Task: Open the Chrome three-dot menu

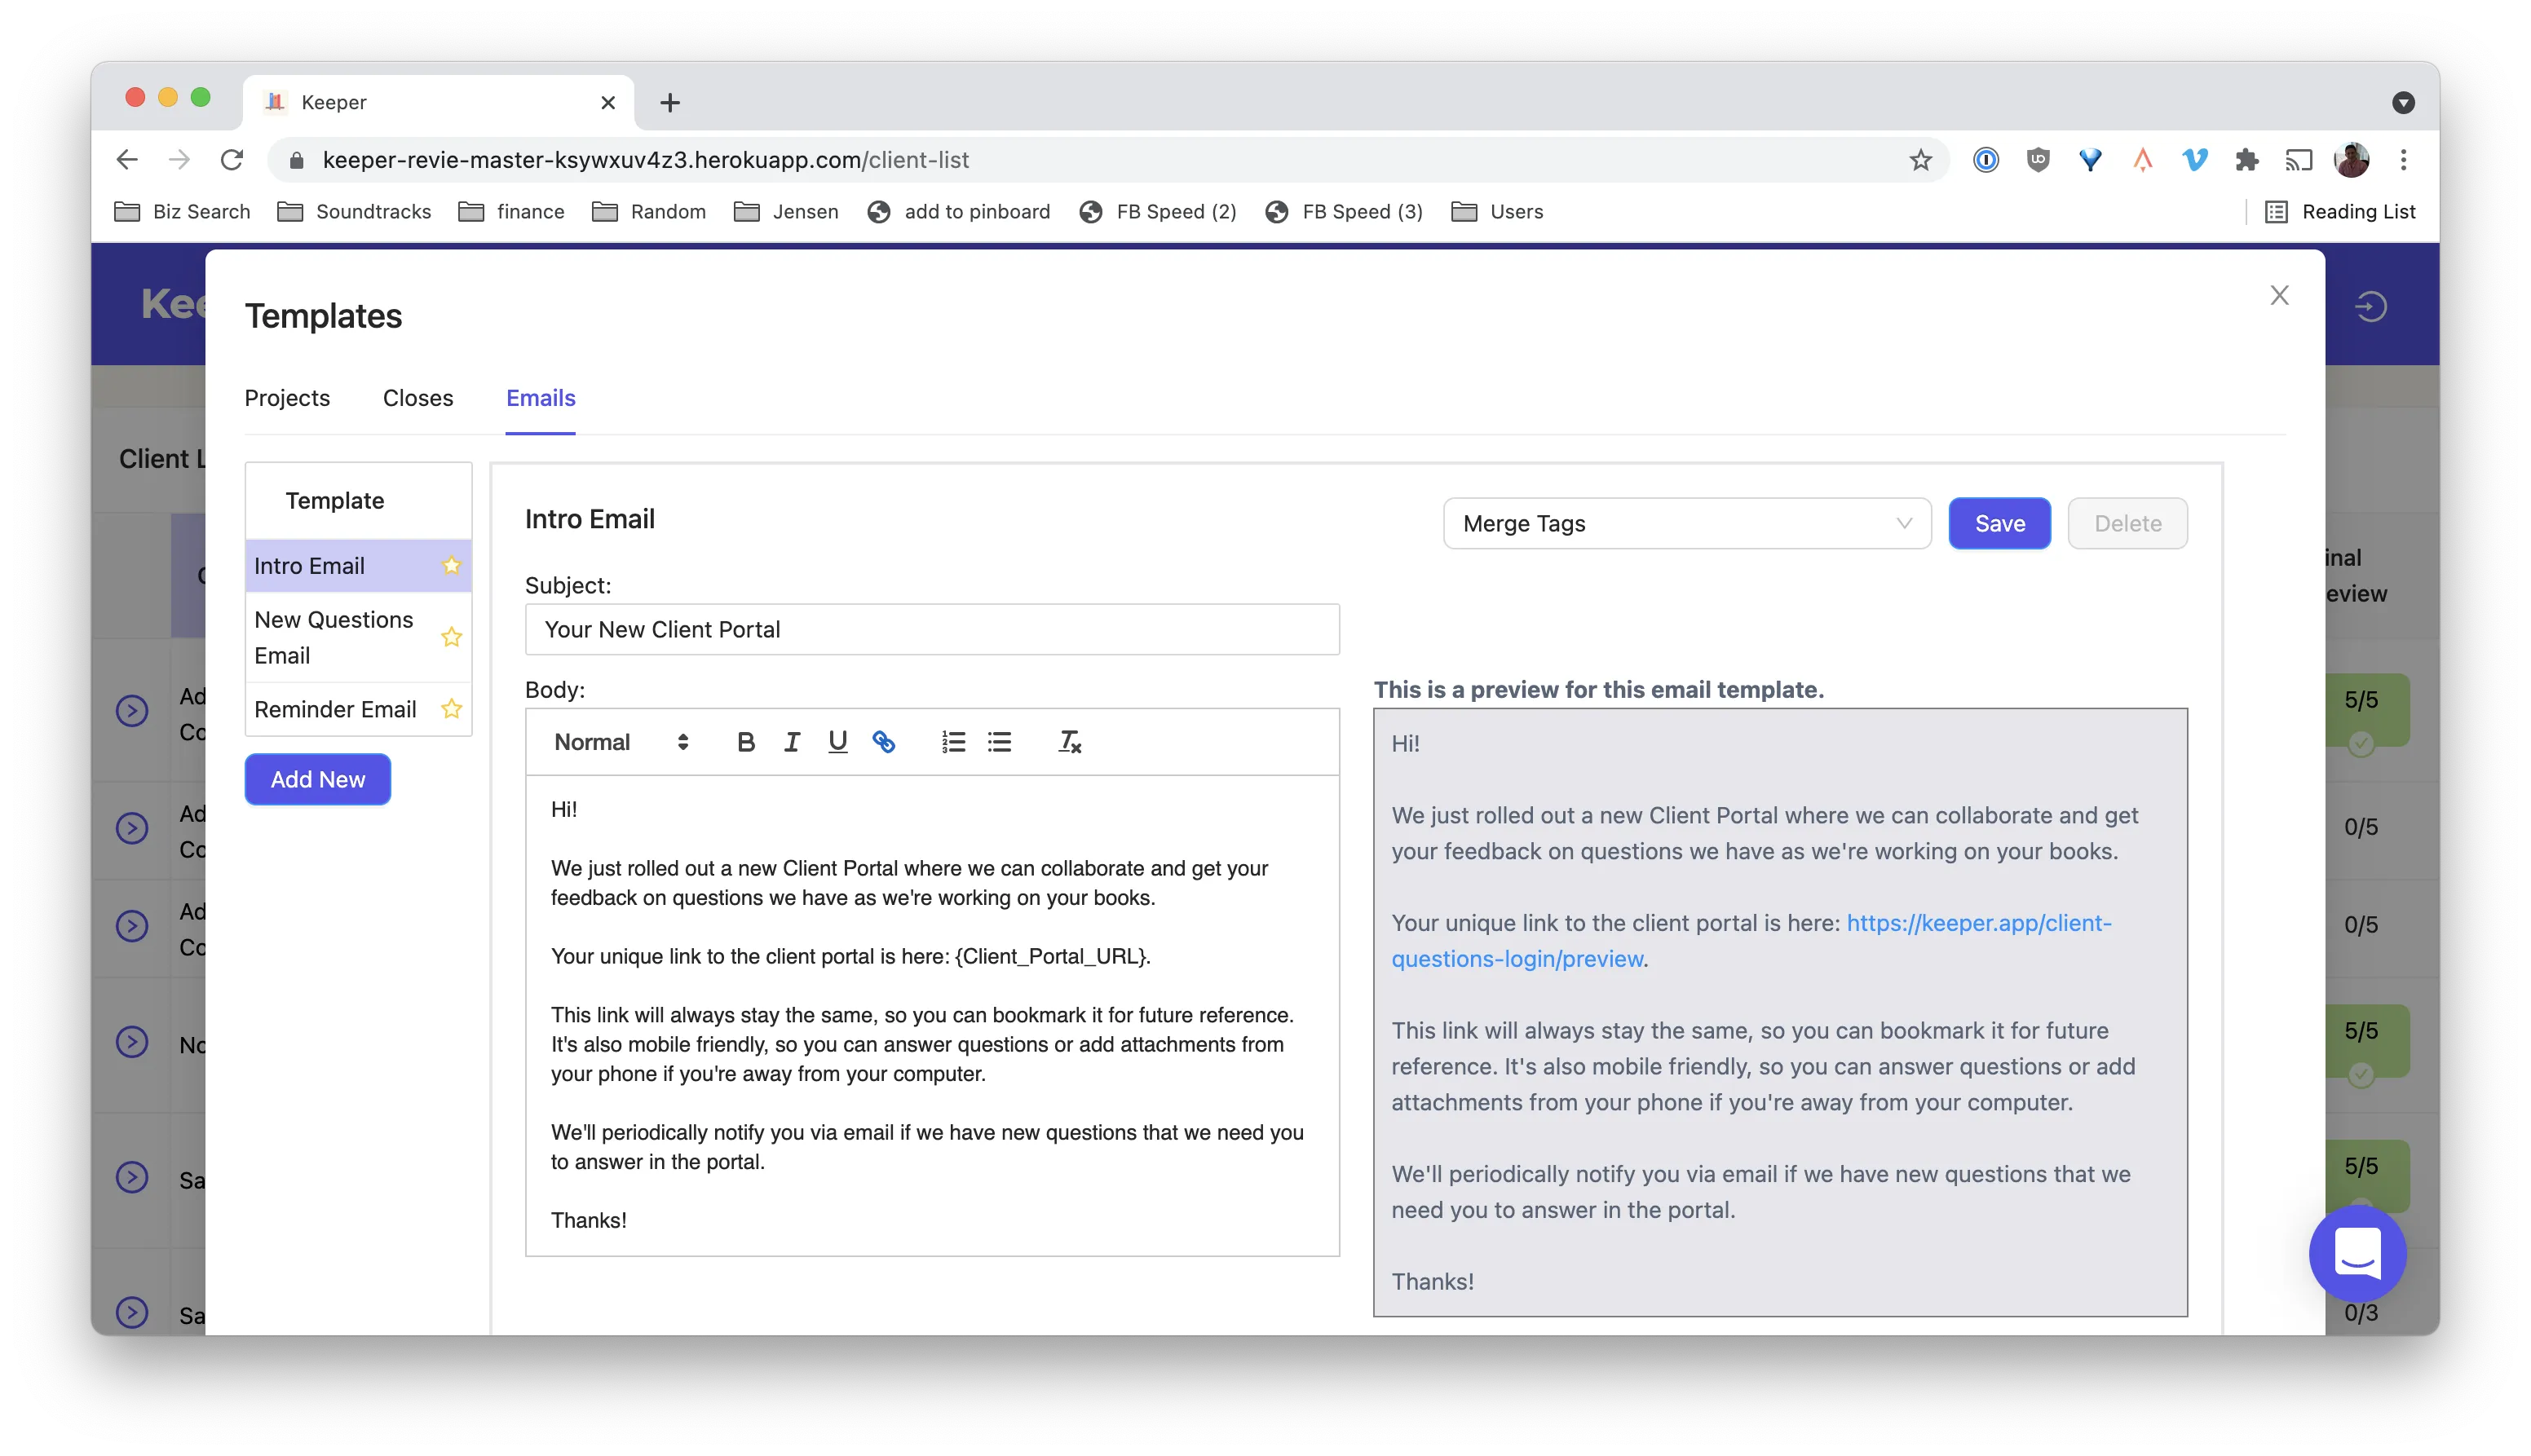Action: (2404, 160)
